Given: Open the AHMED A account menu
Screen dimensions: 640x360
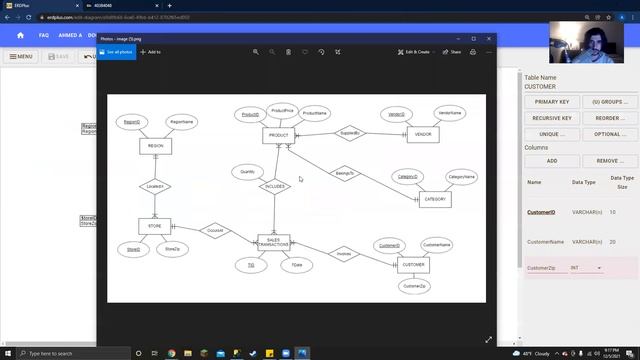Looking at the screenshot, I should (70, 36).
